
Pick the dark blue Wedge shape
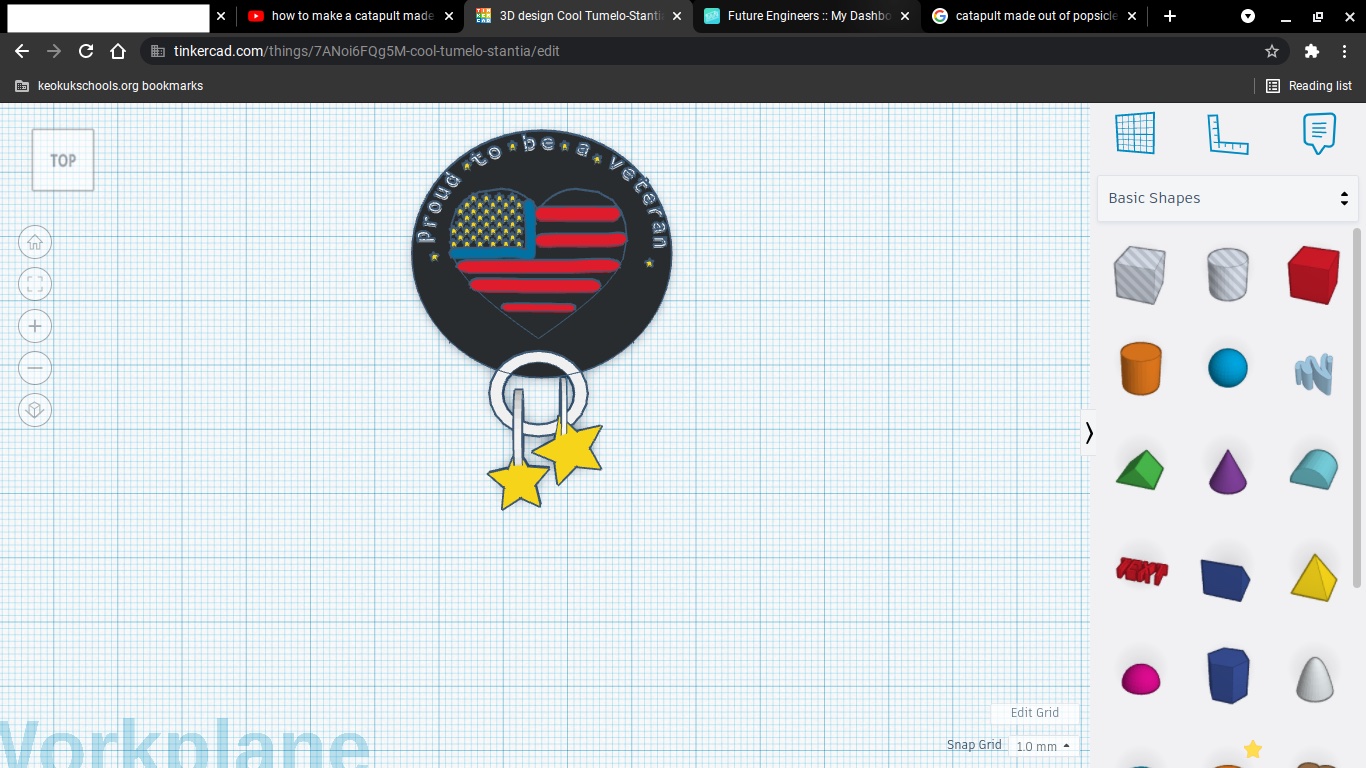click(x=1226, y=579)
